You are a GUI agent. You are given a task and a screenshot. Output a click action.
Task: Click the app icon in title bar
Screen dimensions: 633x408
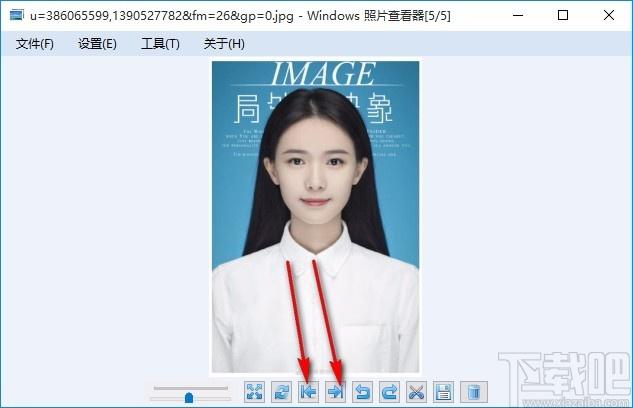click(14, 15)
